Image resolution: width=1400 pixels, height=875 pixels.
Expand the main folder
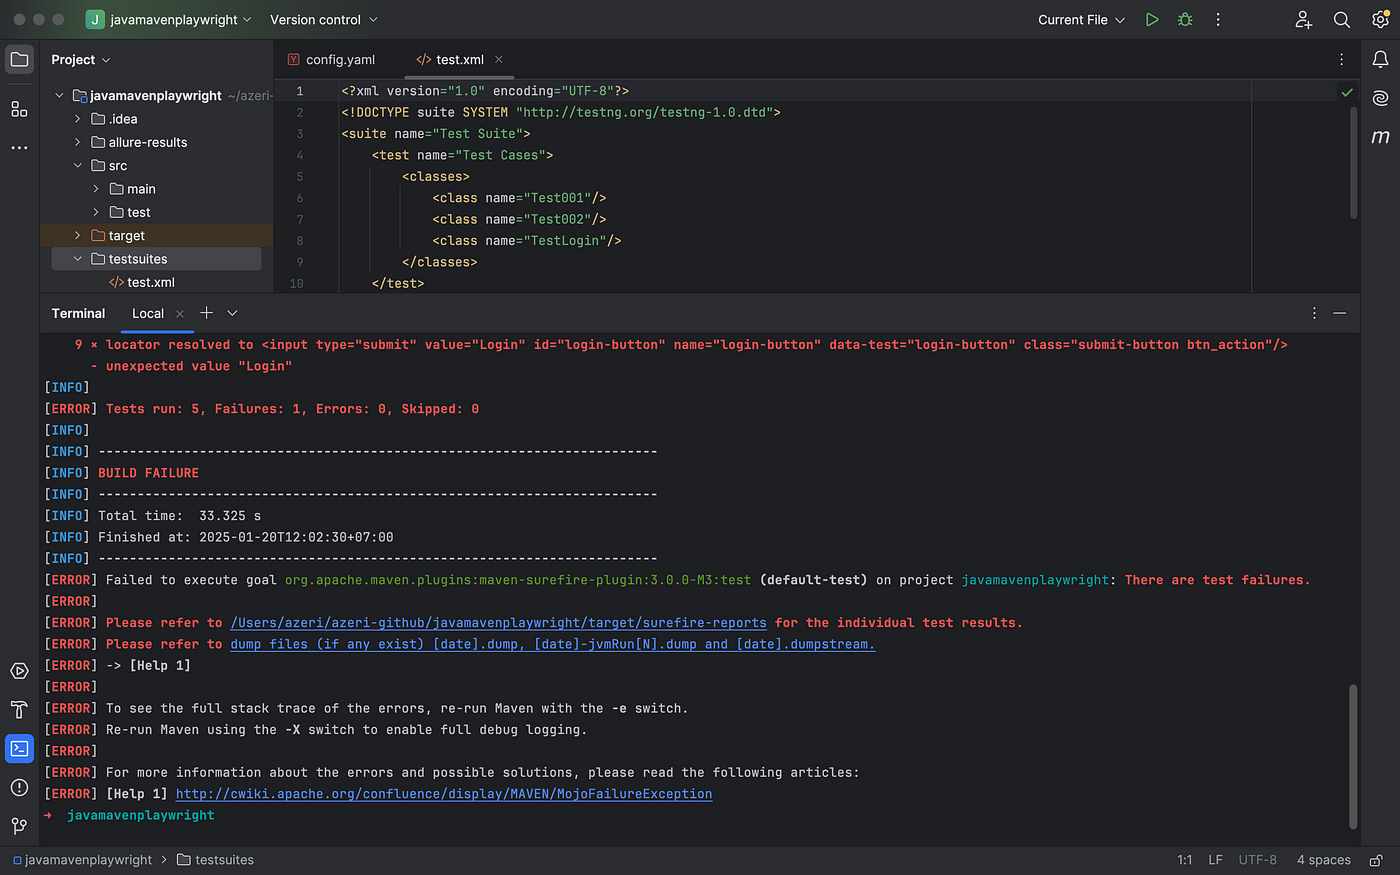[96, 189]
